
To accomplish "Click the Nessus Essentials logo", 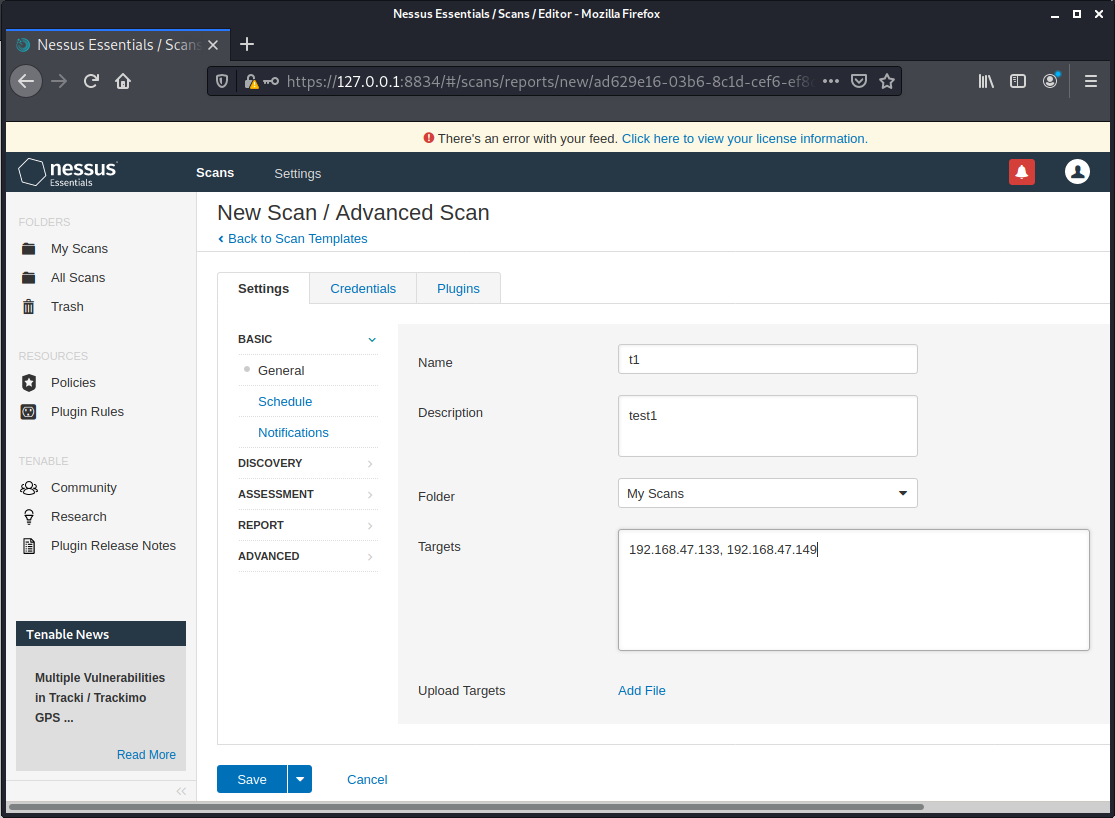I will tap(68, 172).
